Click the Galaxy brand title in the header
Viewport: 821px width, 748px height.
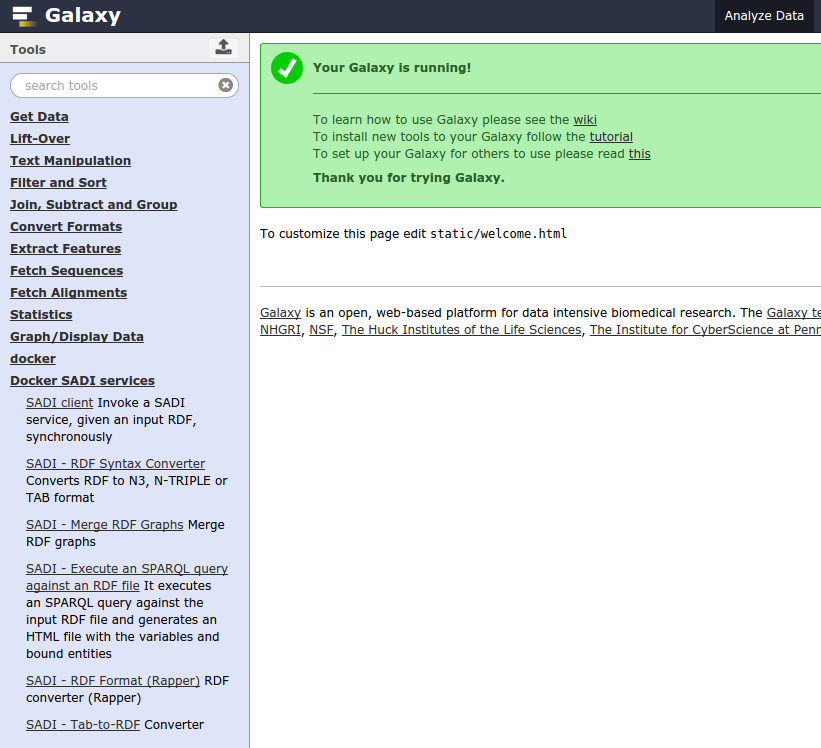[x=83, y=16]
